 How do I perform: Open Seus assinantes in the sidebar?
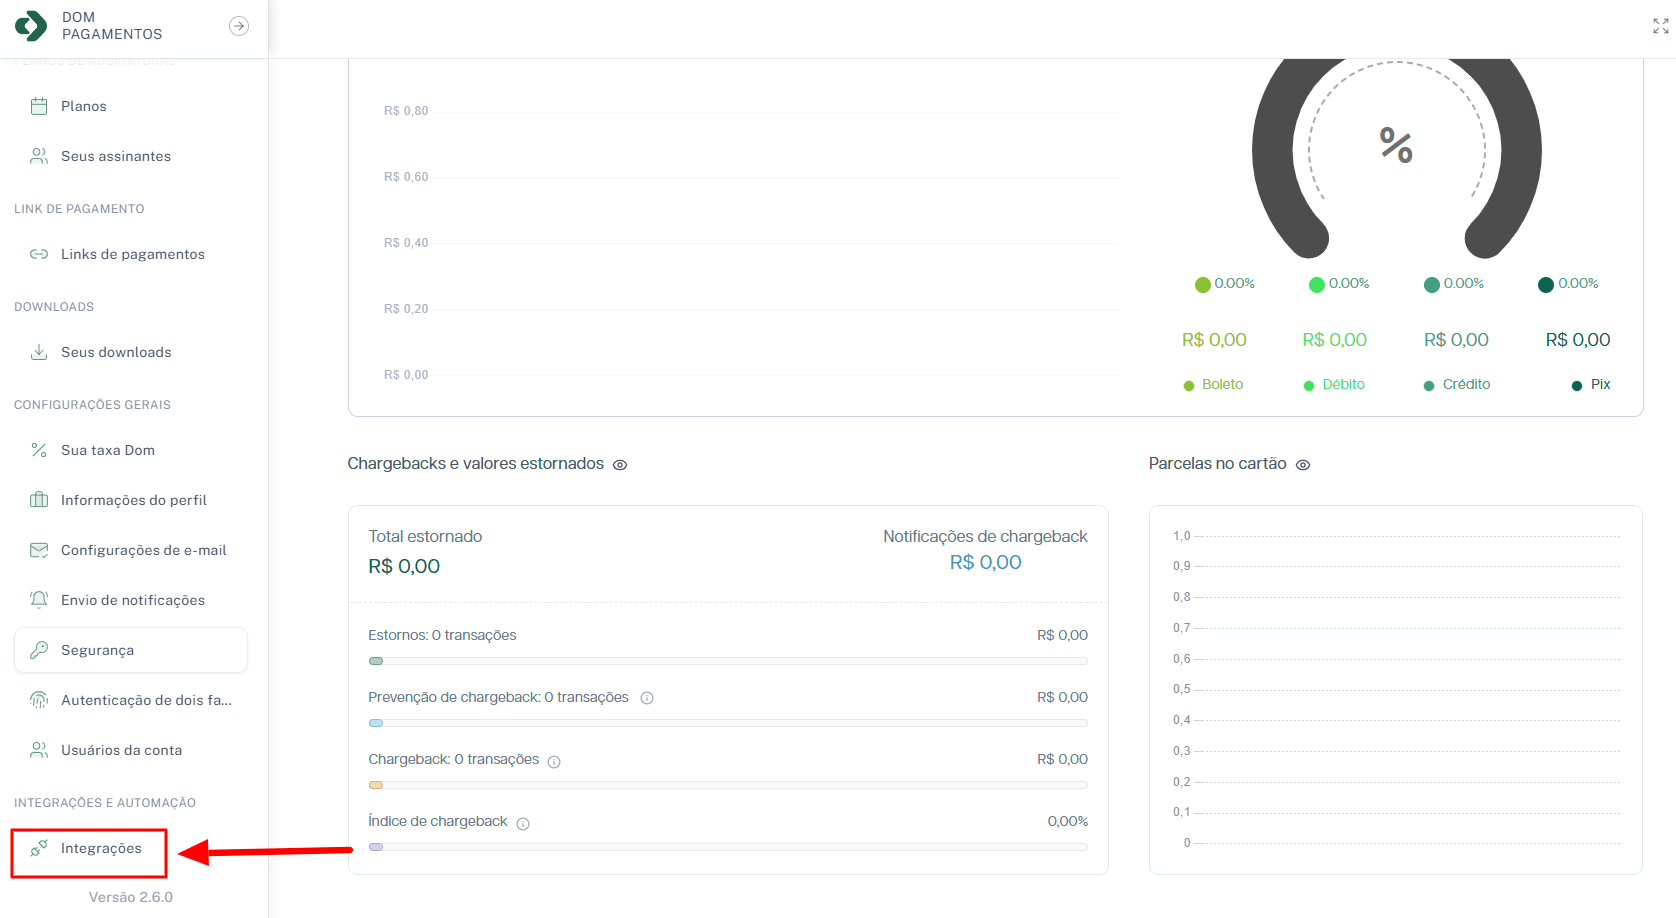(115, 156)
